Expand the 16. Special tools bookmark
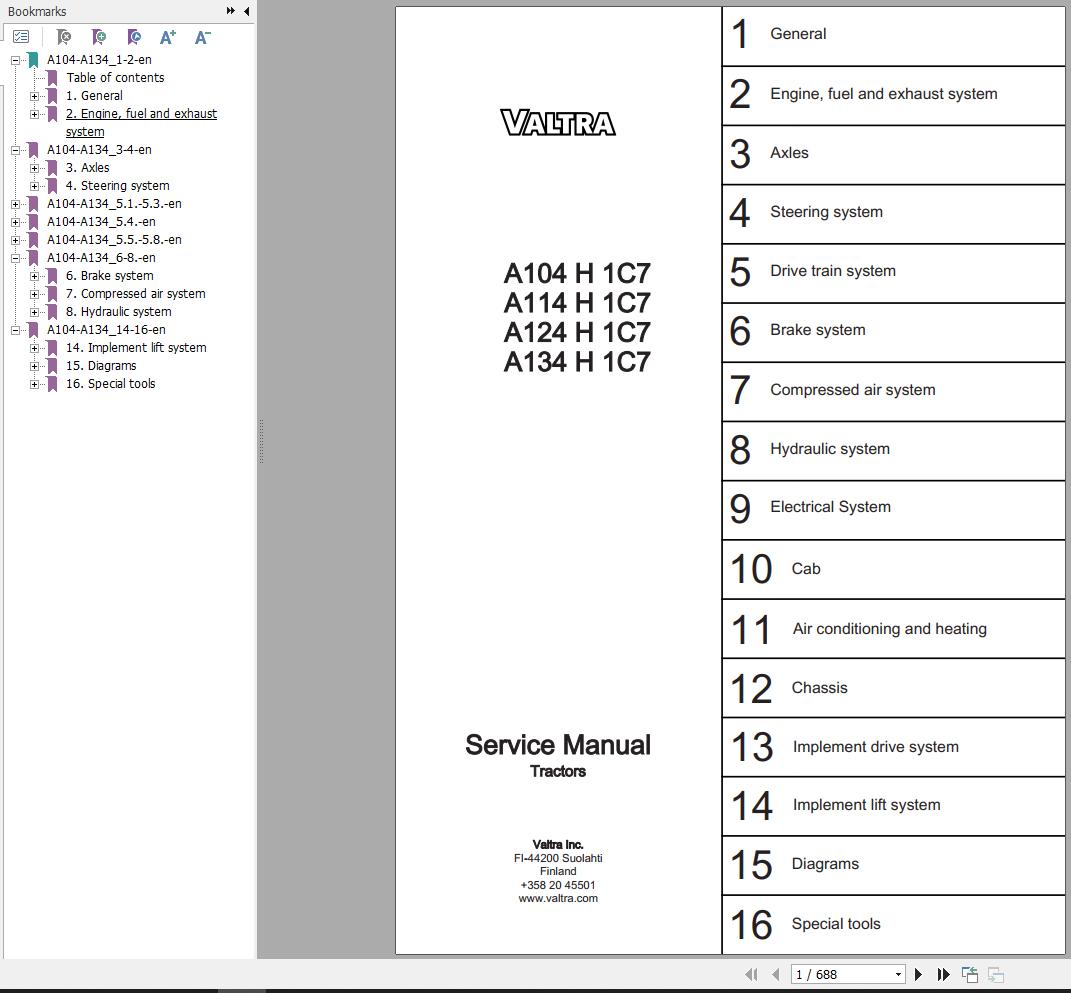This screenshot has height=993, width=1071. (x=34, y=384)
